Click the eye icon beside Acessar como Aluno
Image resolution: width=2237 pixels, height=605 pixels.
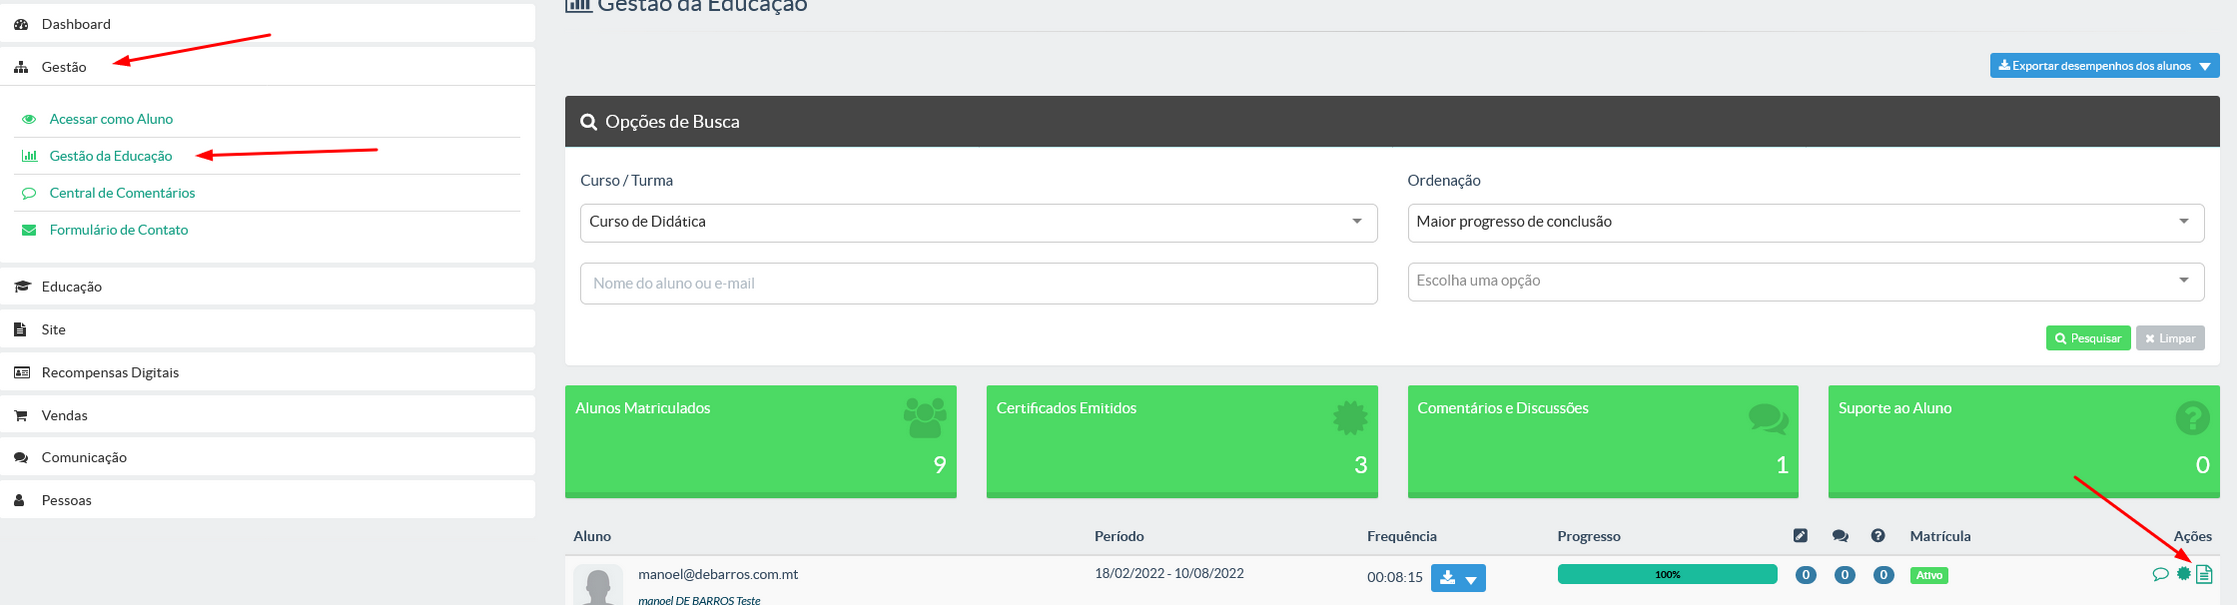[x=29, y=119]
